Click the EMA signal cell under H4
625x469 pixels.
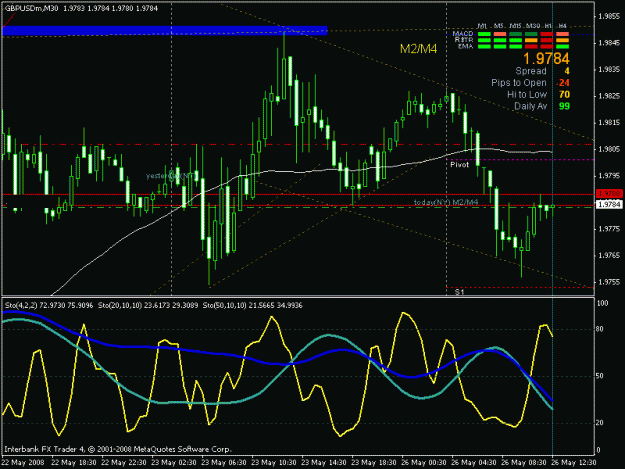562,46
